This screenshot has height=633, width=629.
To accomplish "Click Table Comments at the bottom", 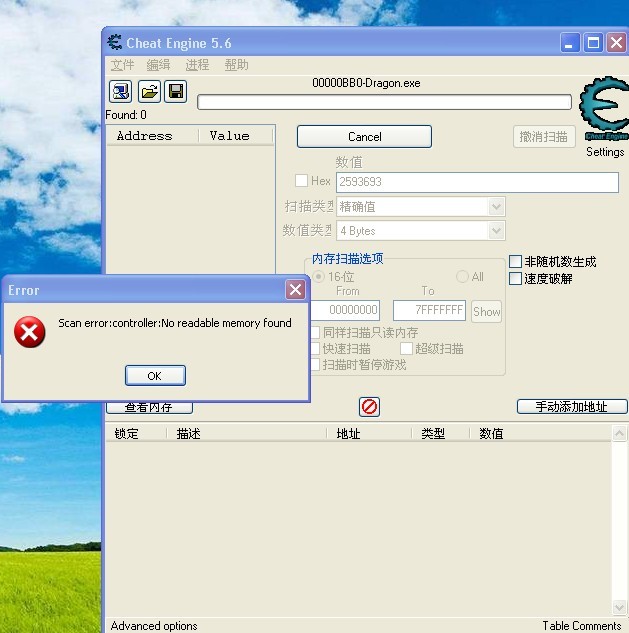I will pos(582,626).
